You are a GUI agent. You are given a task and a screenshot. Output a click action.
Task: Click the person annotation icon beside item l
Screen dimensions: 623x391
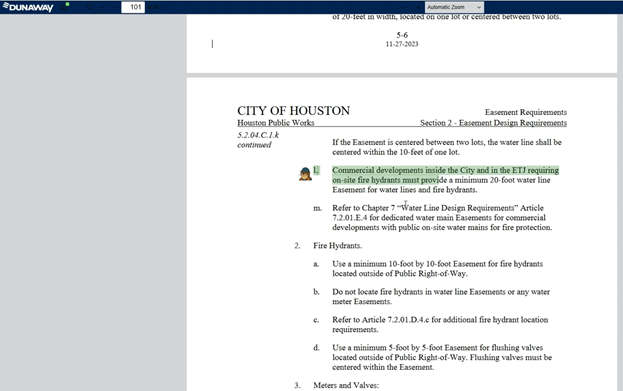pyautogui.click(x=305, y=174)
